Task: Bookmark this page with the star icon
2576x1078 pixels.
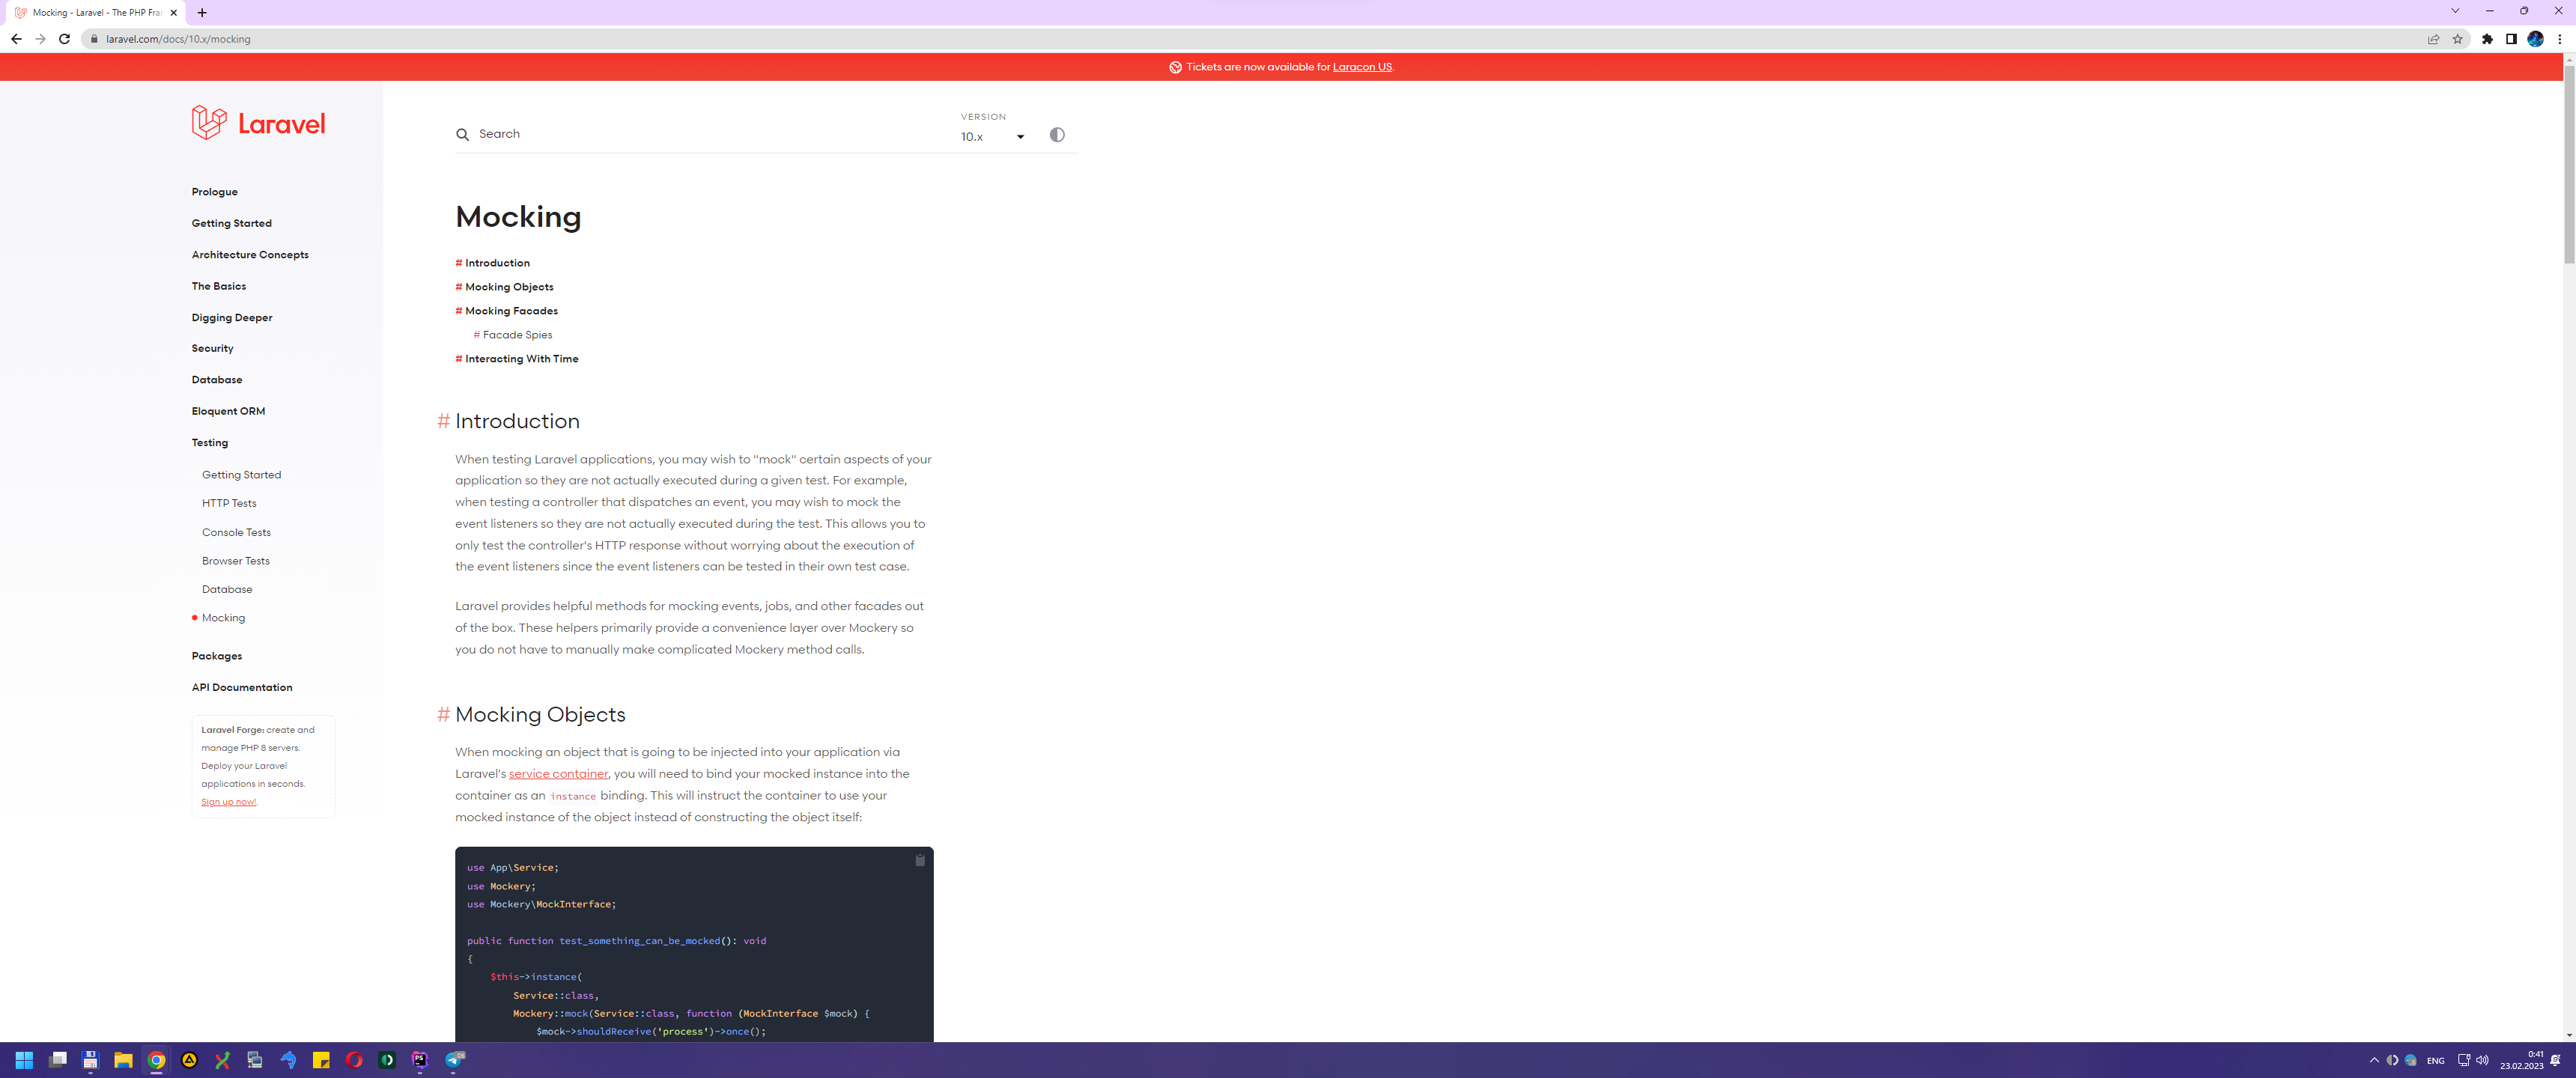Action: click(2457, 39)
